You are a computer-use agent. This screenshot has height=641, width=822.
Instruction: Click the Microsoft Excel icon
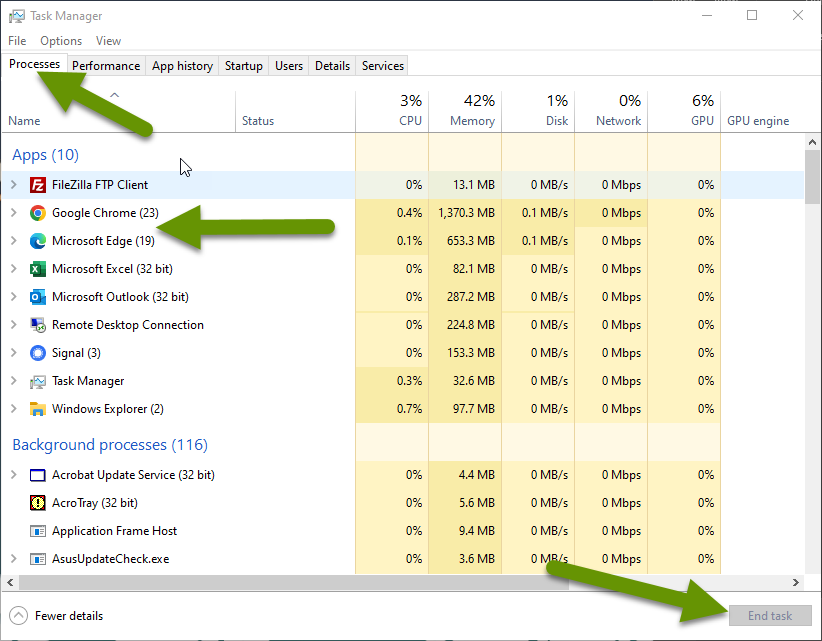[36, 269]
